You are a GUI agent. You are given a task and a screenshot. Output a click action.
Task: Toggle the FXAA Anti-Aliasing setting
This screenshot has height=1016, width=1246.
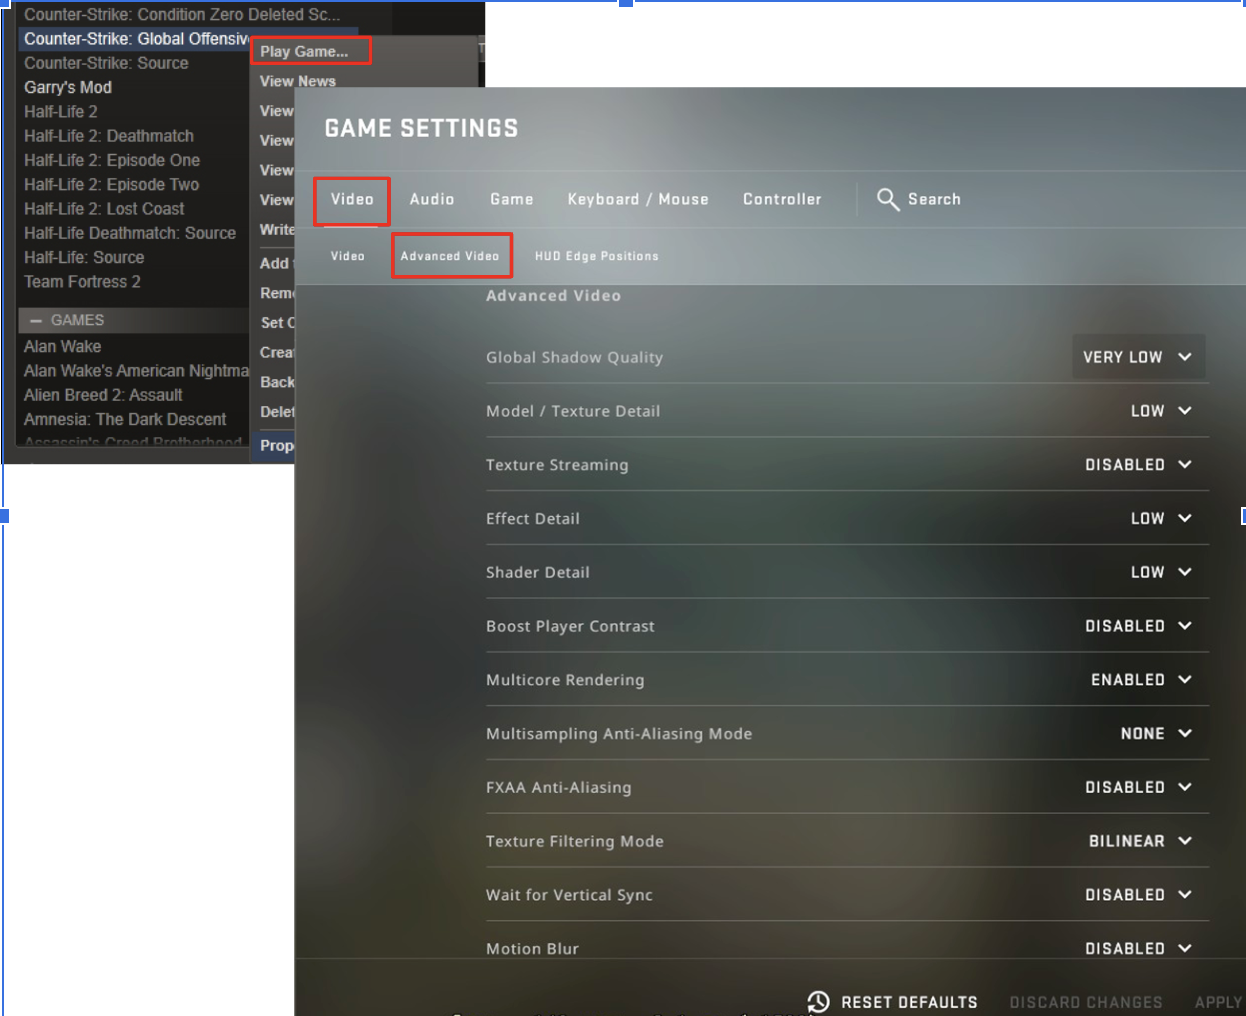[x=1138, y=788]
